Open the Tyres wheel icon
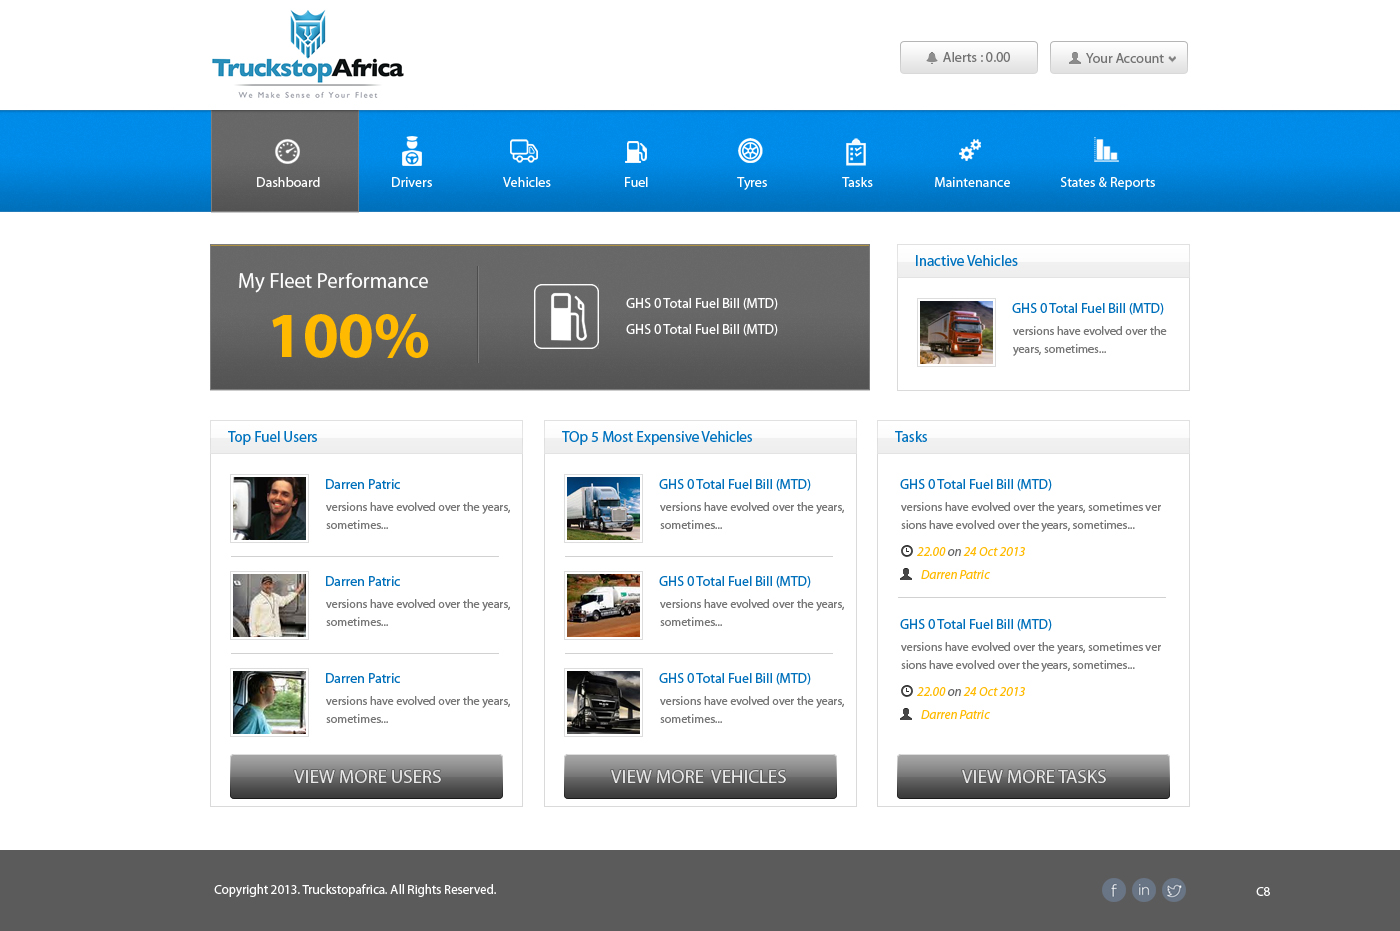 751,151
